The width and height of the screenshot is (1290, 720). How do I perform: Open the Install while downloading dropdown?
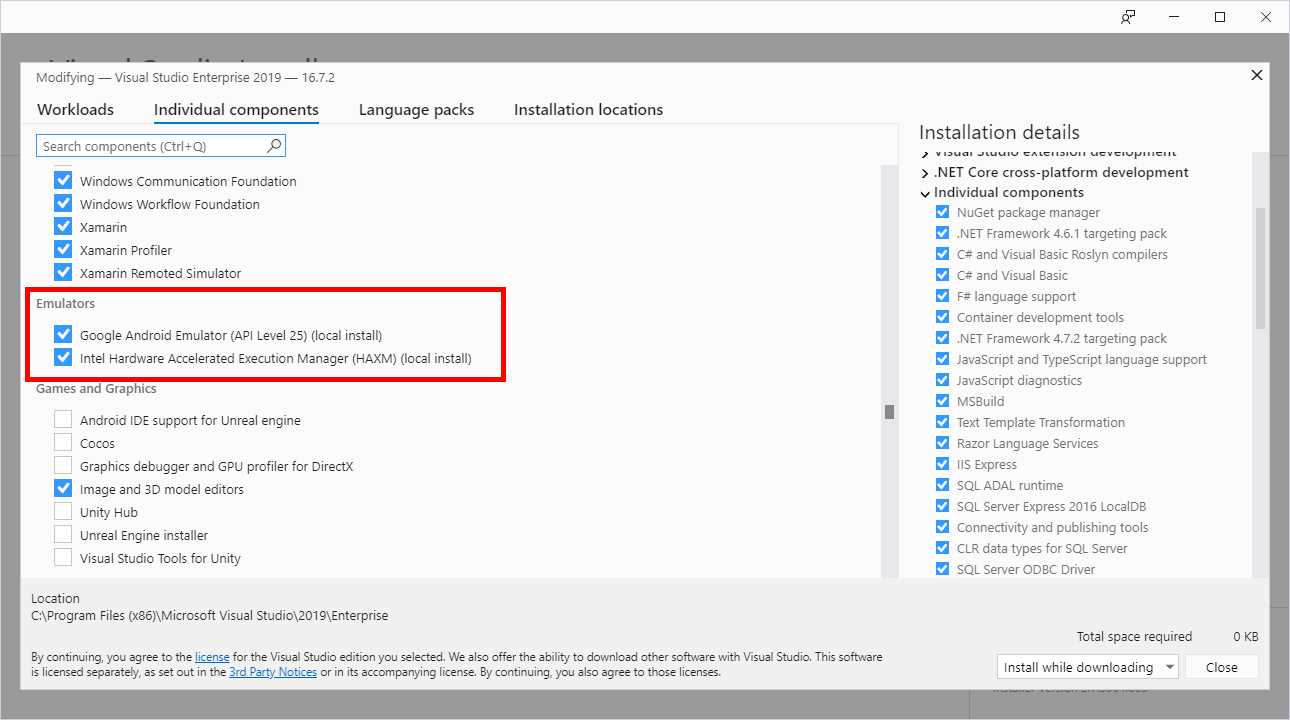(1170, 666)
